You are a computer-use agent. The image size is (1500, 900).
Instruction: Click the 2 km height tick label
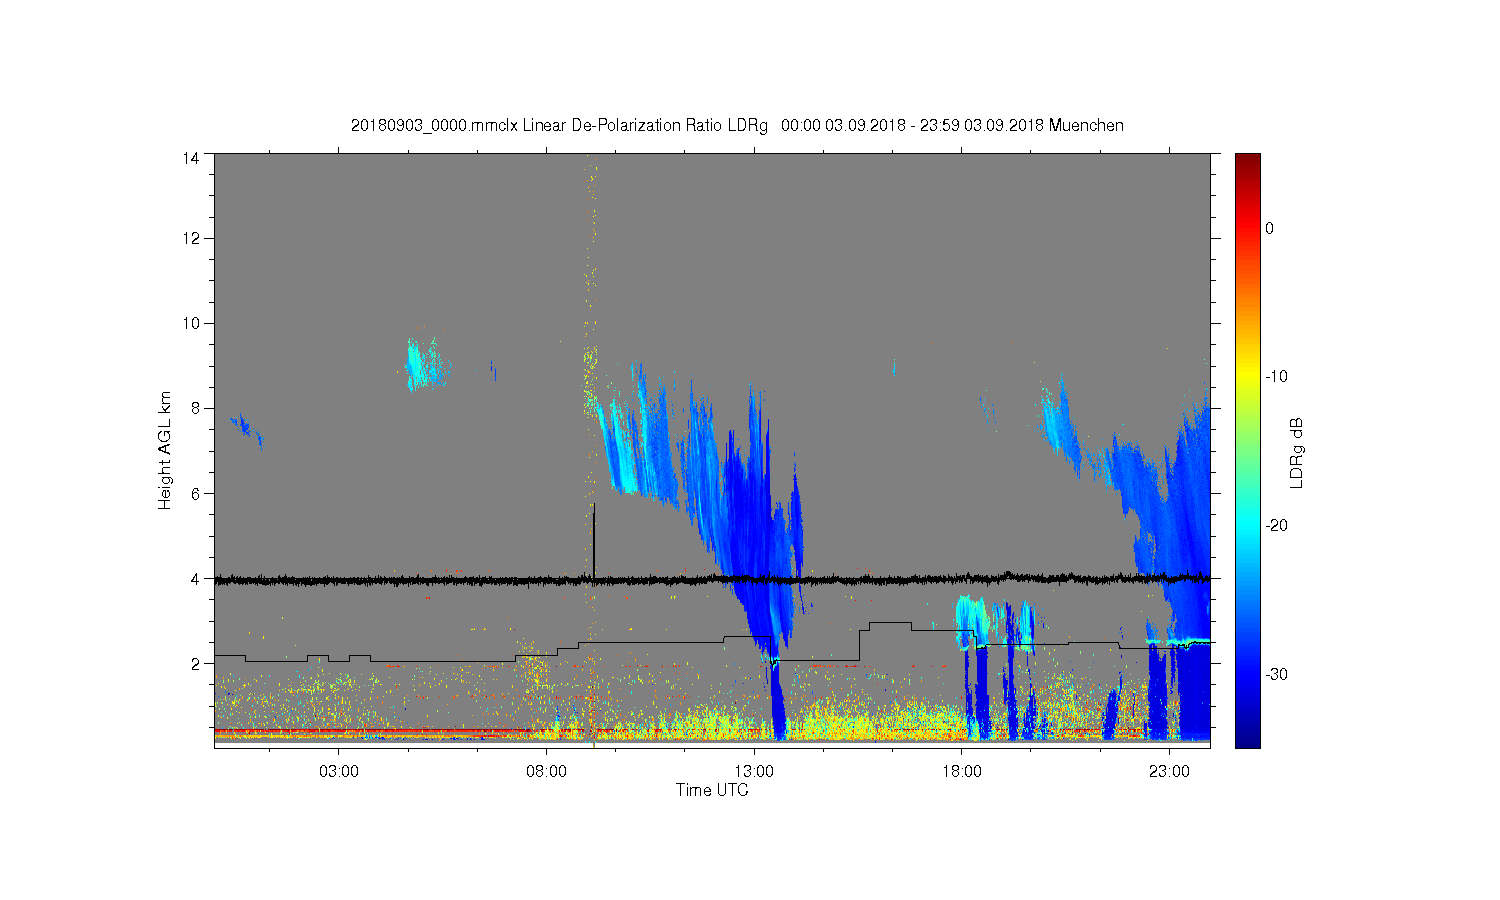pyautogui.click(x=195, y=663)
